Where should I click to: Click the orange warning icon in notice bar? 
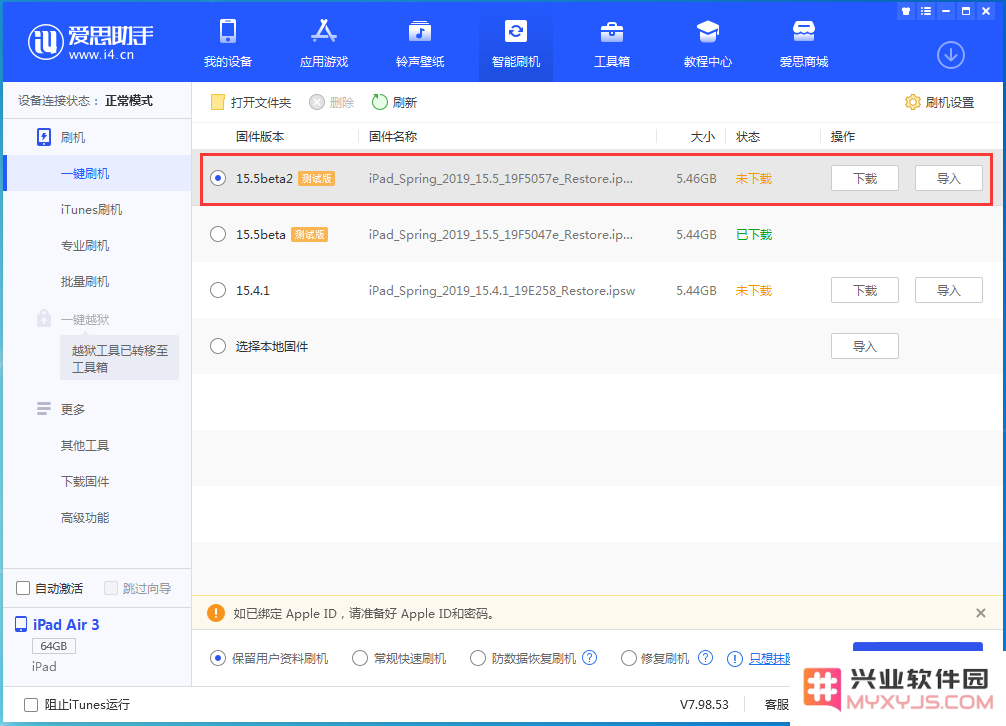pyautogui.click(x=216, y=613)
